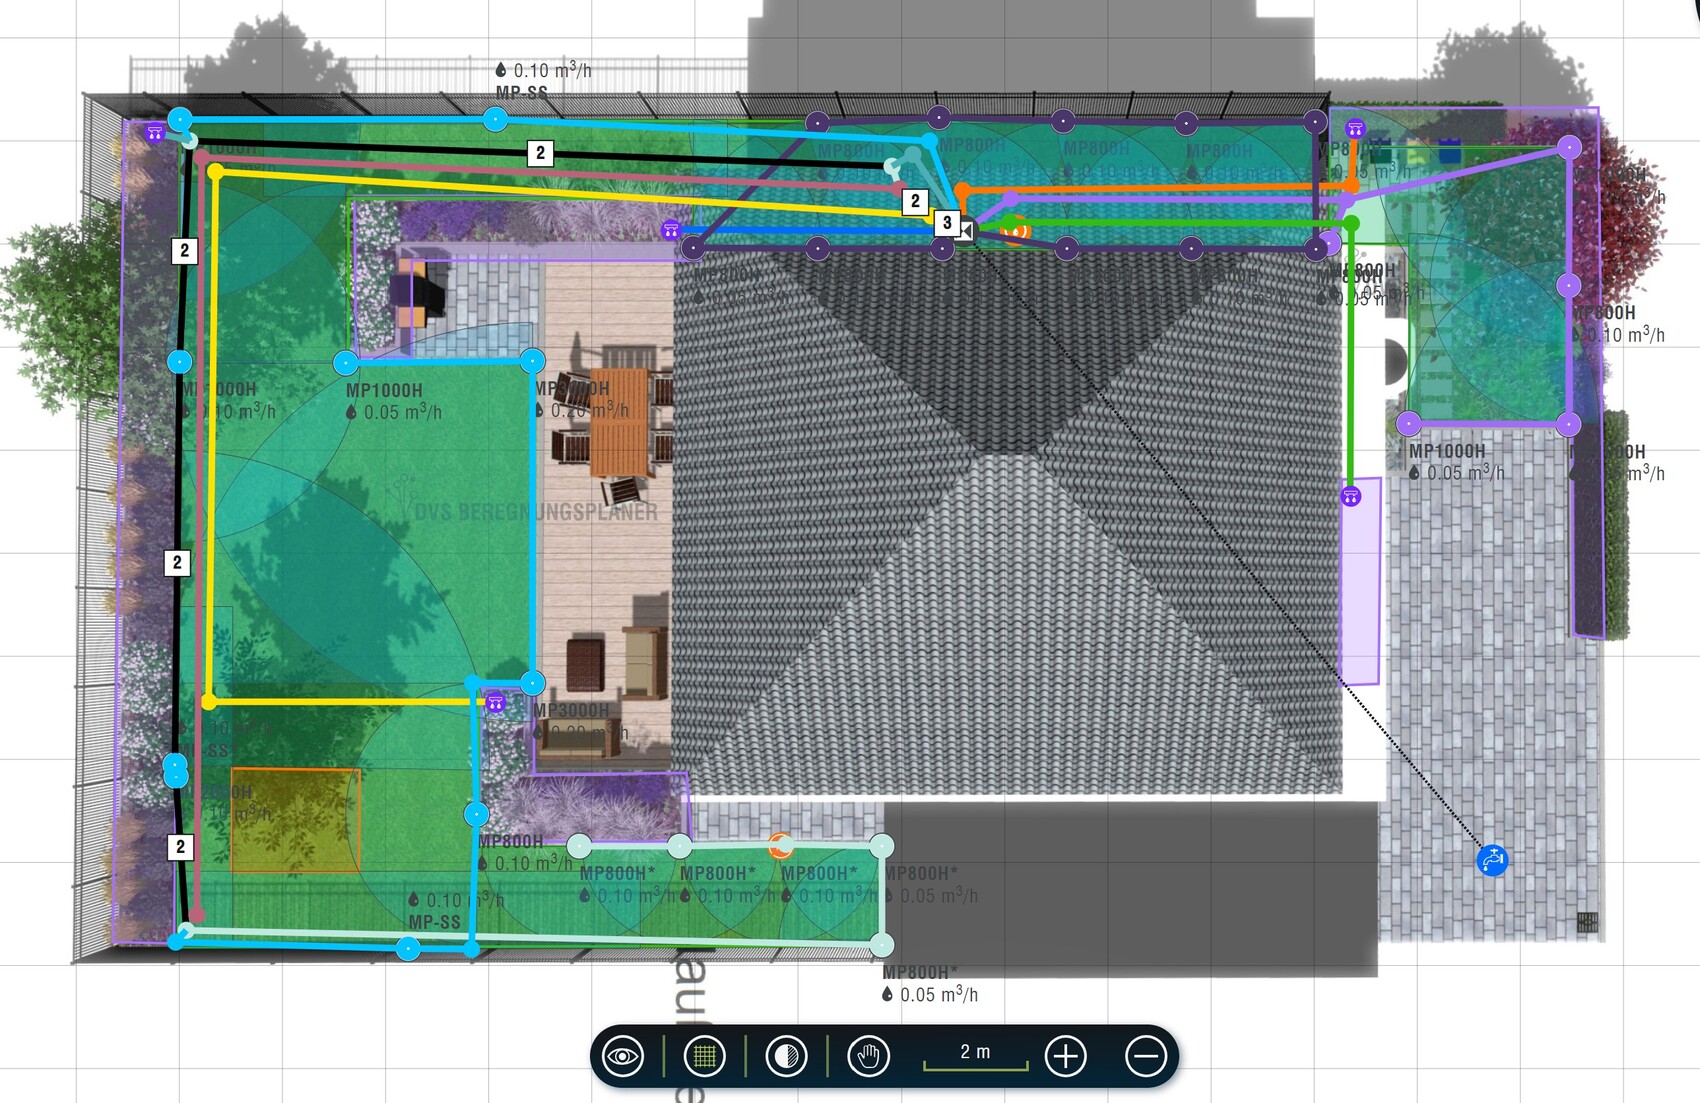The height and width of the screenshot is (1103, 1700).
Task: Toggle visibility with the eye icon
Action: [x=623, y=1056]
